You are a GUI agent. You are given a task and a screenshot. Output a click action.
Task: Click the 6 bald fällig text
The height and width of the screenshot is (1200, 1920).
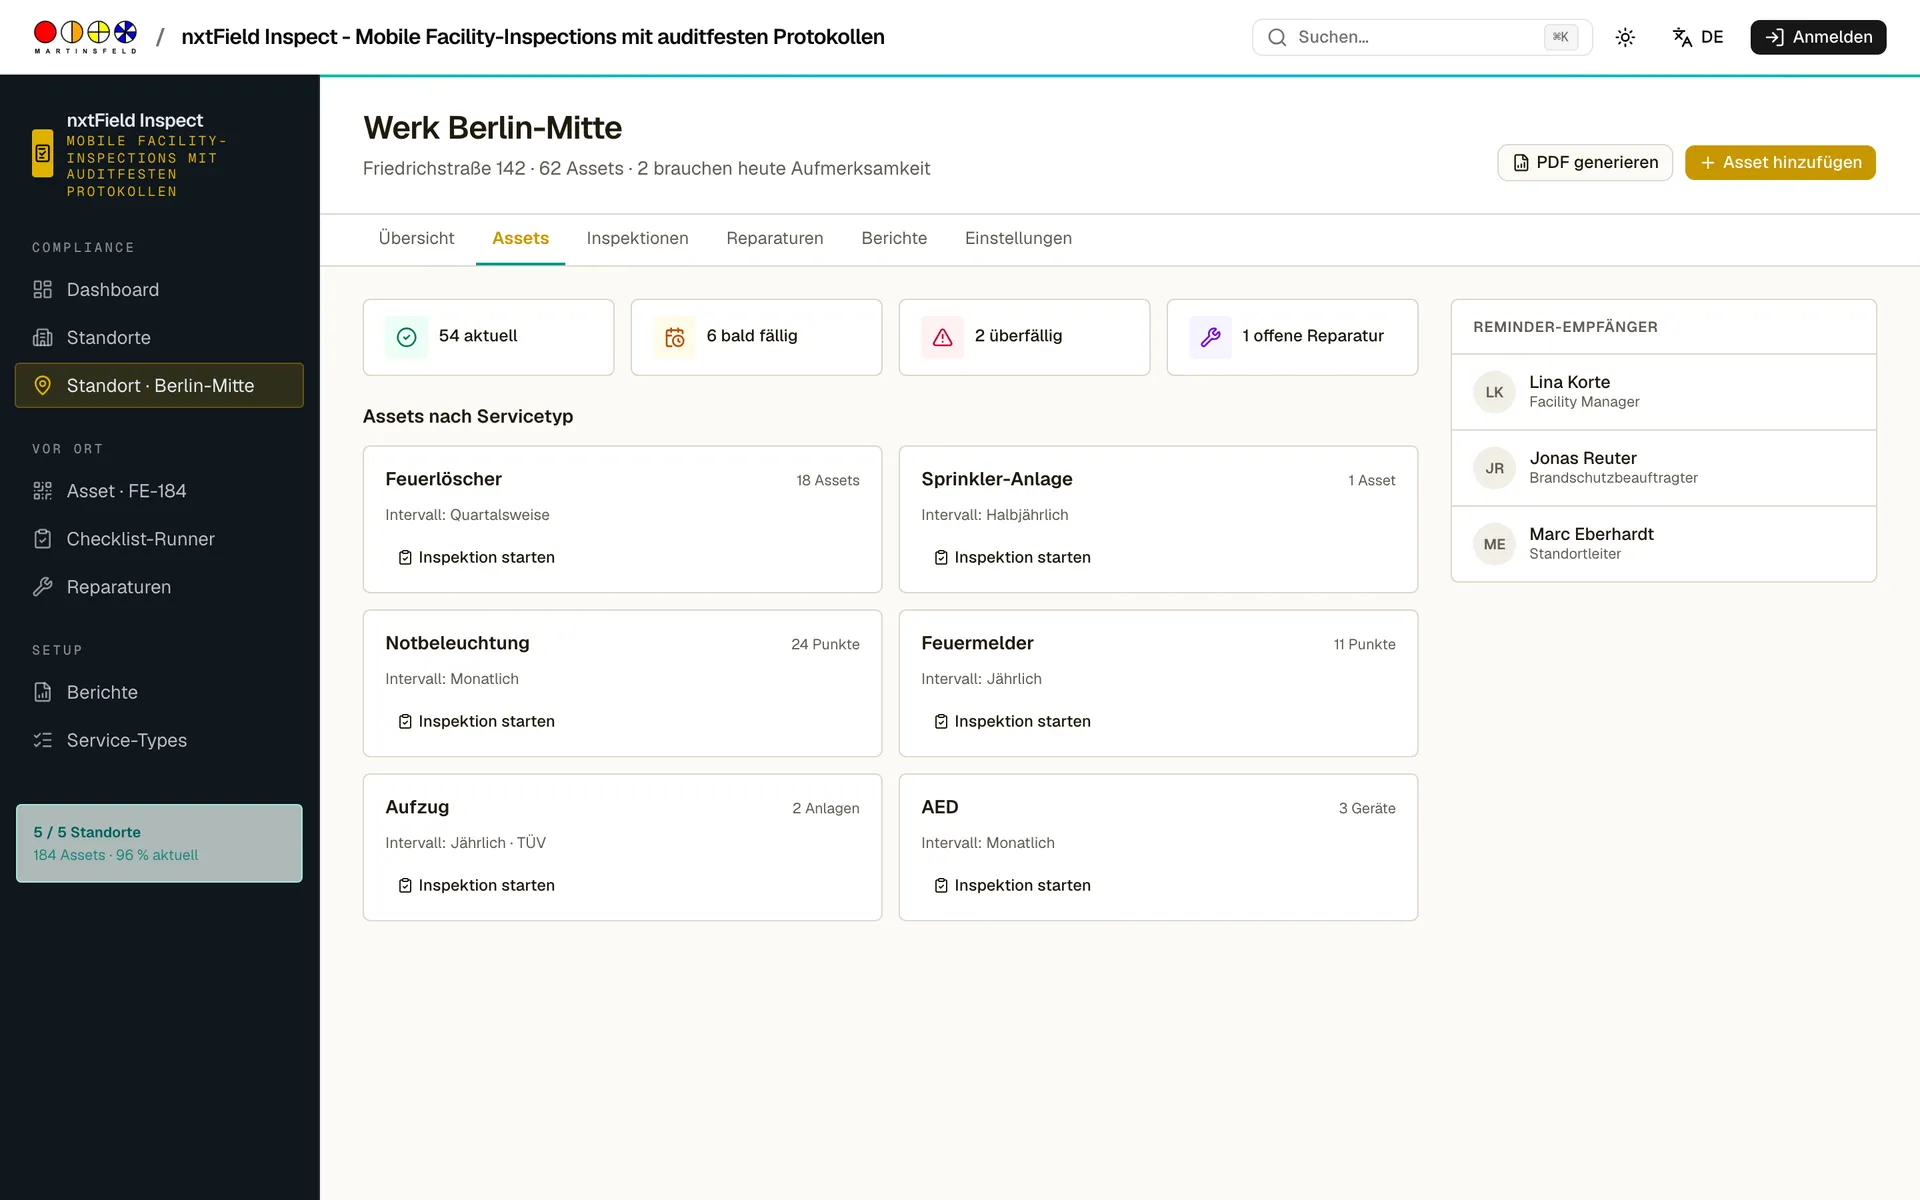[x=752, y=336]
